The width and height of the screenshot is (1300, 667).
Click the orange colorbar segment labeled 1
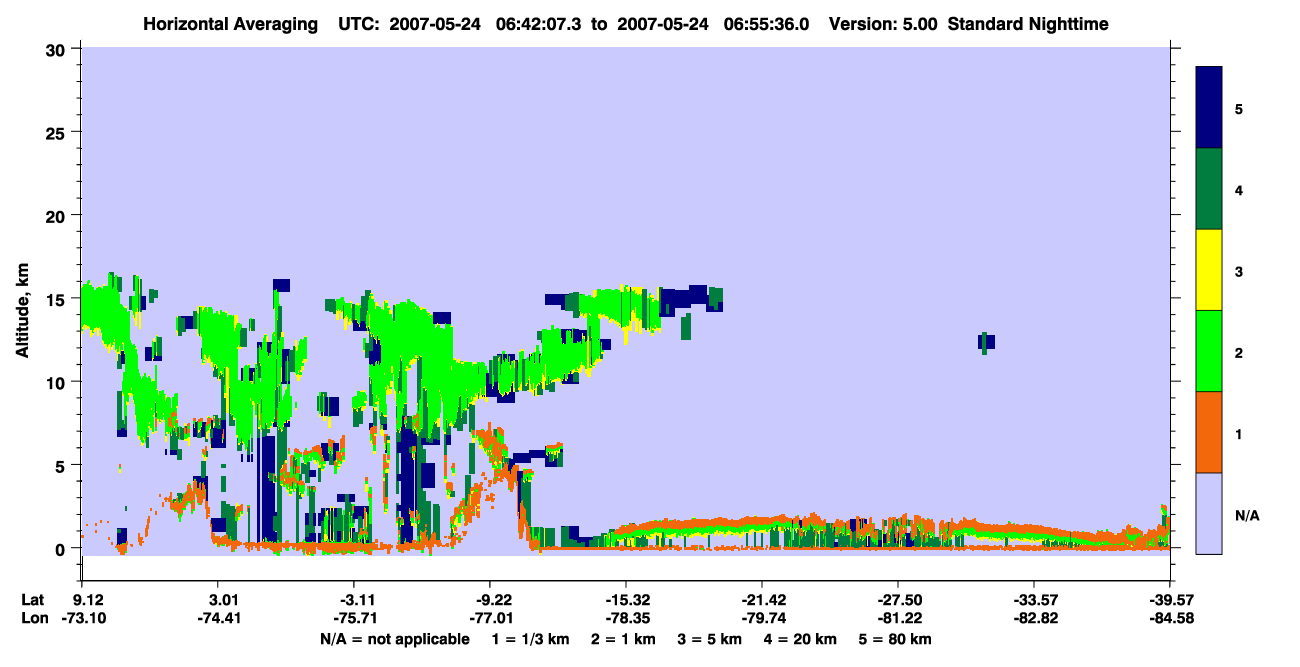pos(1209,432)
